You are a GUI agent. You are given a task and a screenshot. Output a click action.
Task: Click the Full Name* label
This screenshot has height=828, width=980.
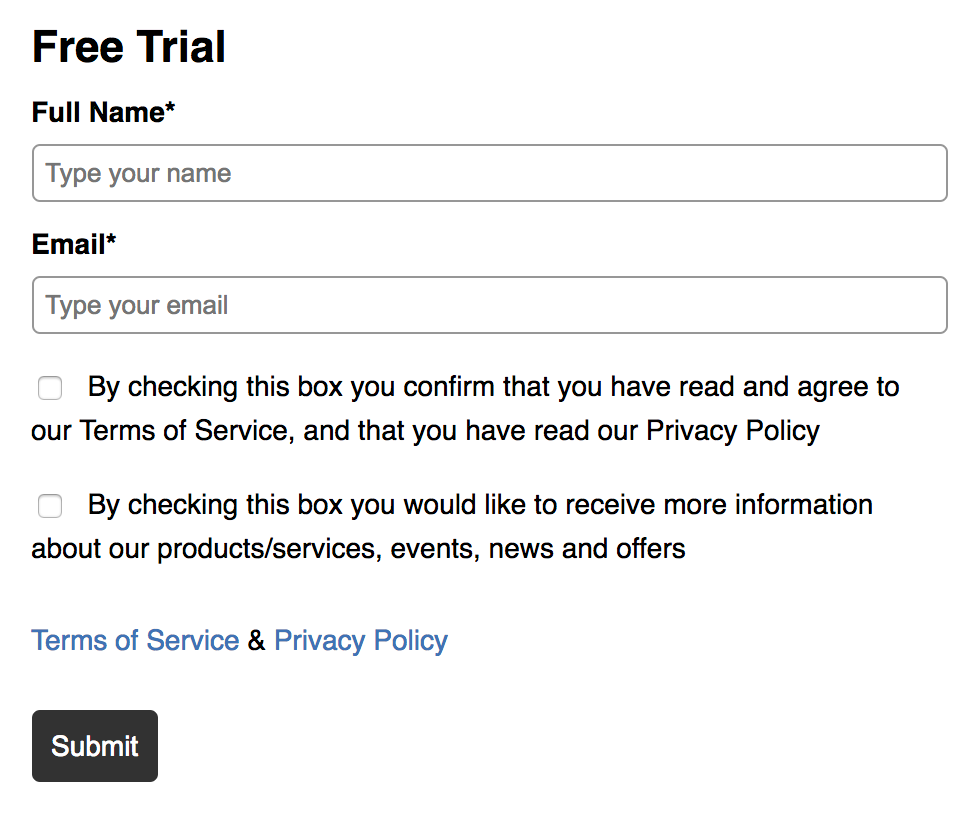click(98, 112)
